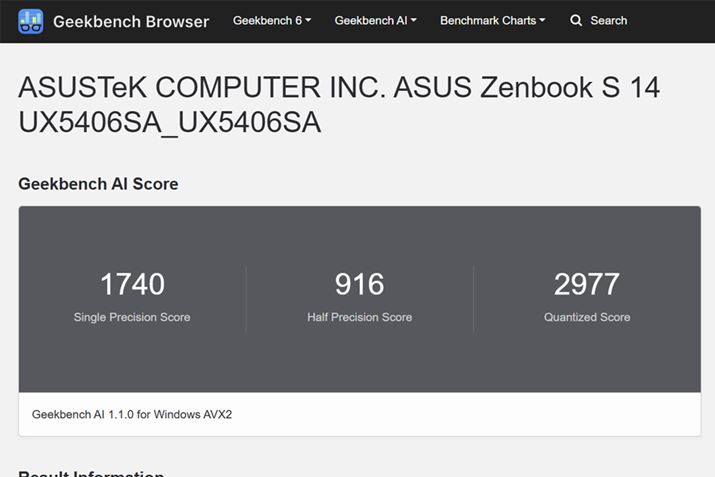Click the caret next to Geekbench AI
This screenshot has width=715, height=477.
pos(414,21)
